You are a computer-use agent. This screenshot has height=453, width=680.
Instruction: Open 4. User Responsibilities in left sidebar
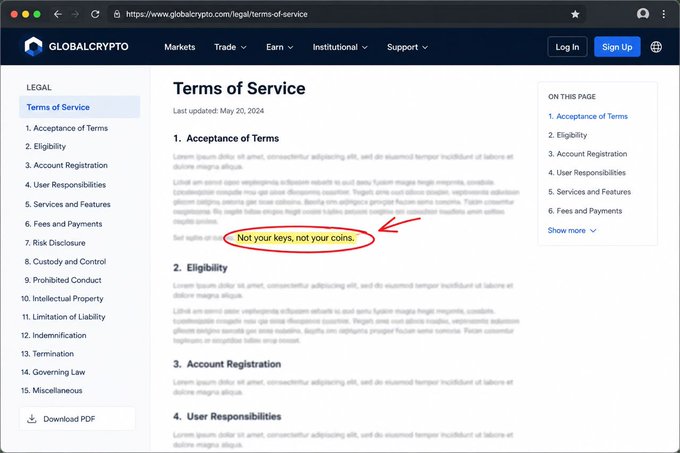(x=65, y=185)
